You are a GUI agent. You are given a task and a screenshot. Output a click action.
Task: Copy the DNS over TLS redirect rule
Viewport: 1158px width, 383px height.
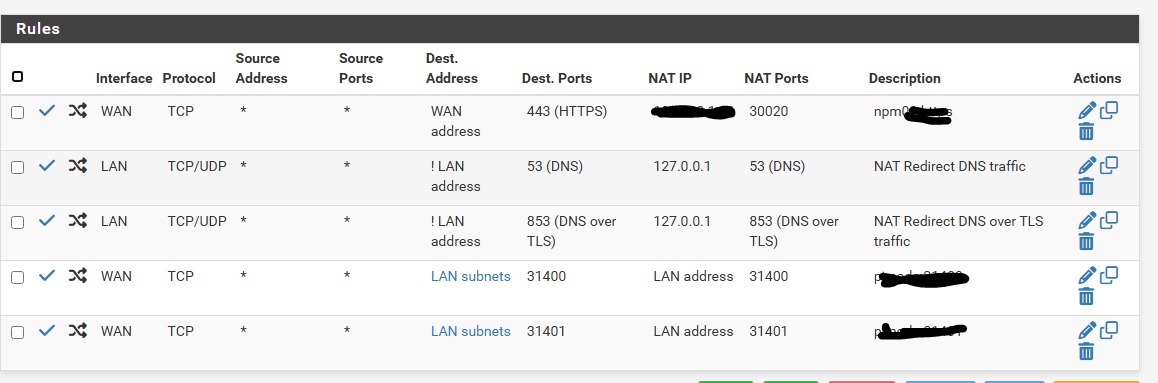1109,220
